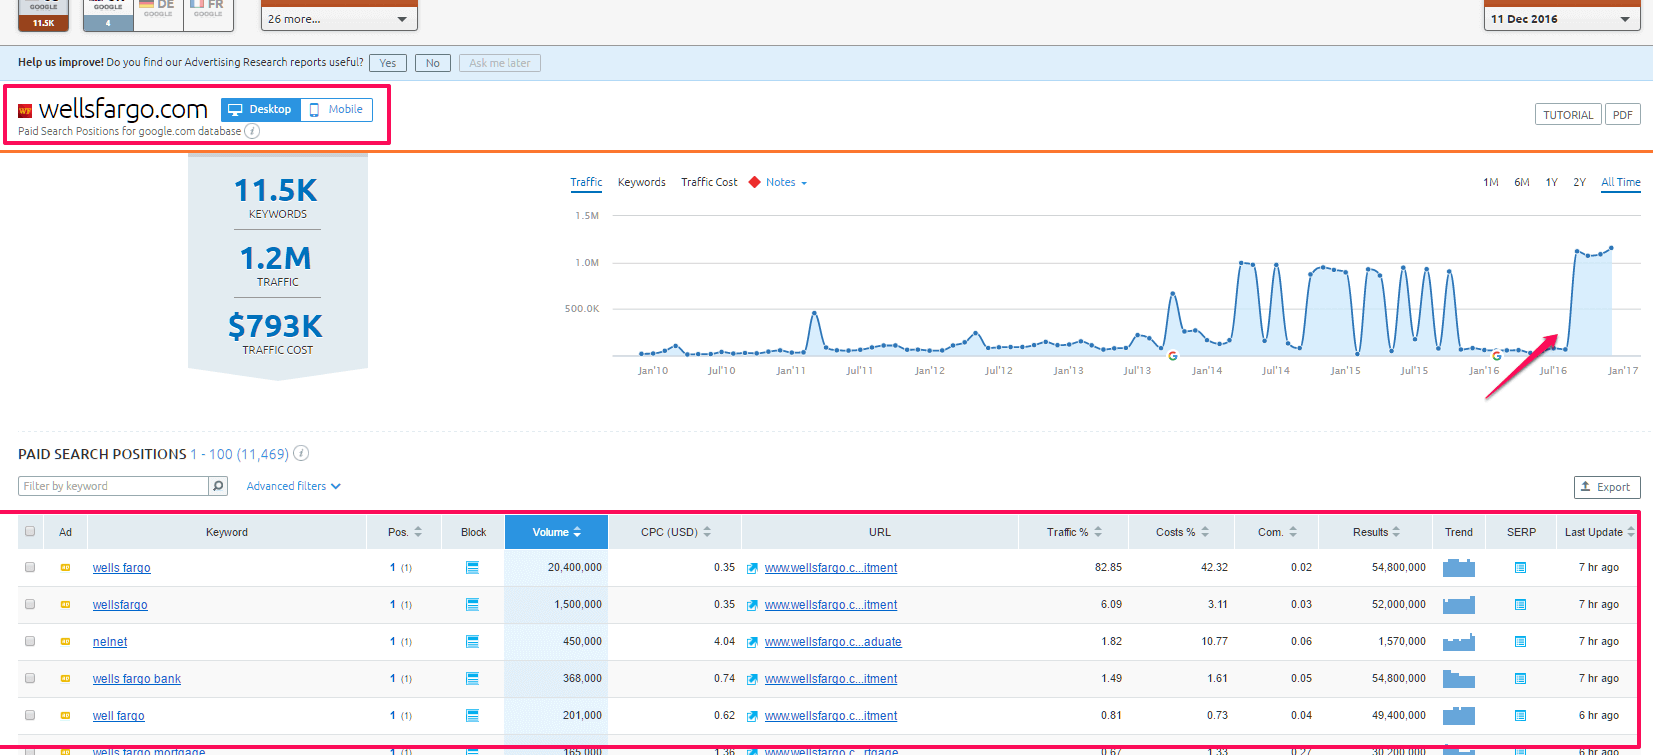1653x755 pixels.
Task: Click the Export button
Action: (x=1607, y=487)
